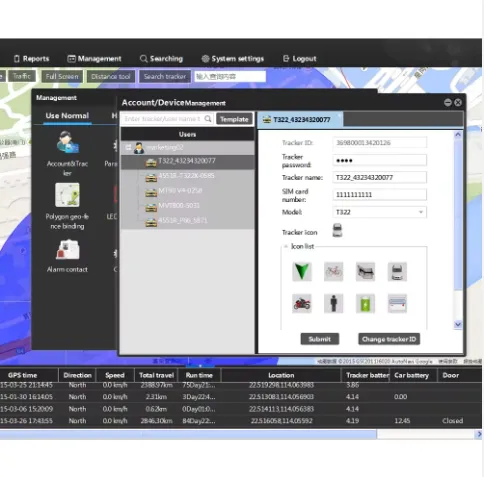Switch to the Use Normal tab

tap(67, 116)
